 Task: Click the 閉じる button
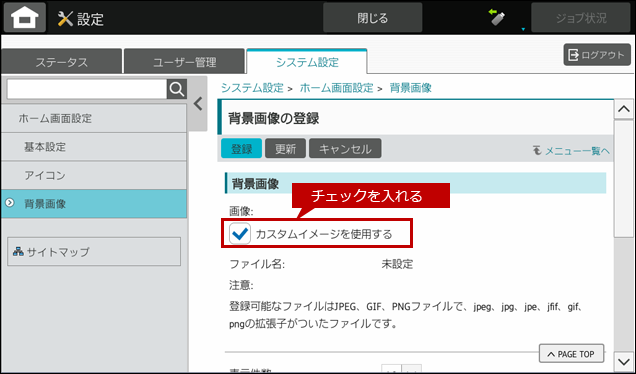372,18
